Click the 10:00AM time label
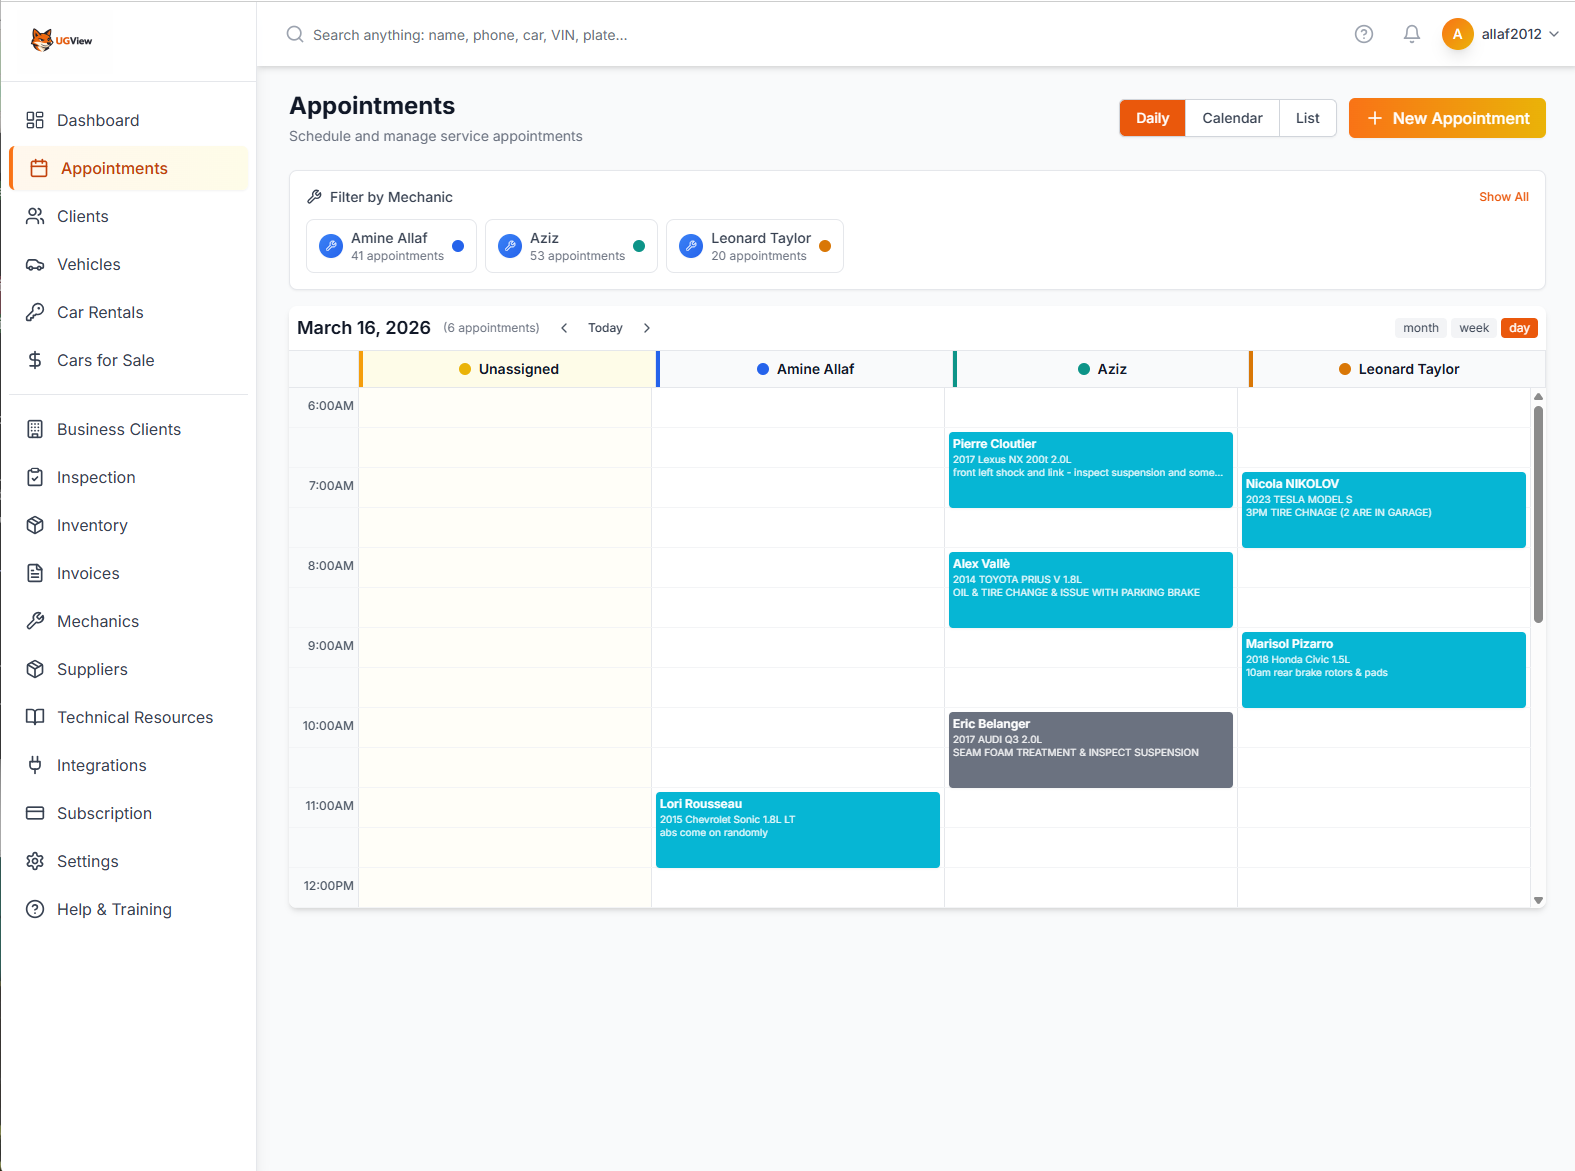 [x=328, y=726]
